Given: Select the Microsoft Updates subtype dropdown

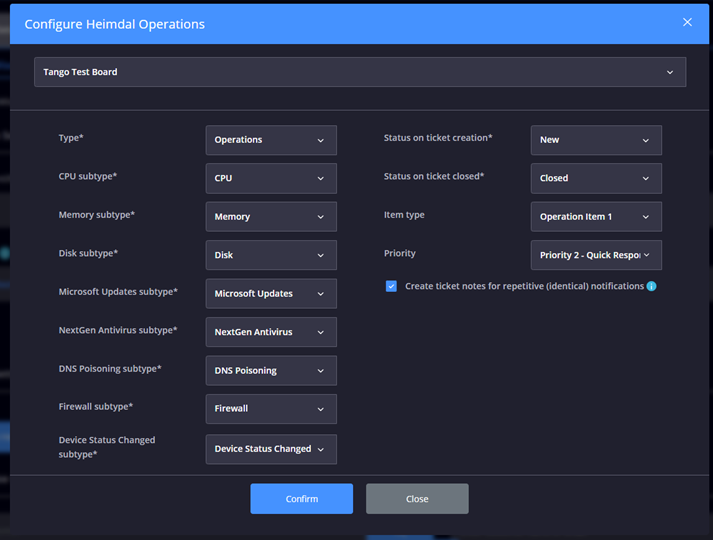Looking at the screenshot, I should click(271, 294).
